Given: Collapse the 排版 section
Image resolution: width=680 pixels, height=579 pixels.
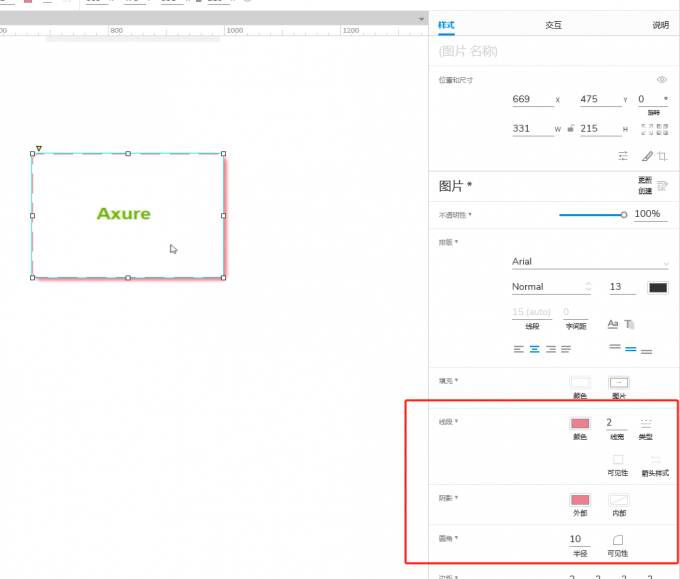Looking at the screenshot, I should 448,242.
